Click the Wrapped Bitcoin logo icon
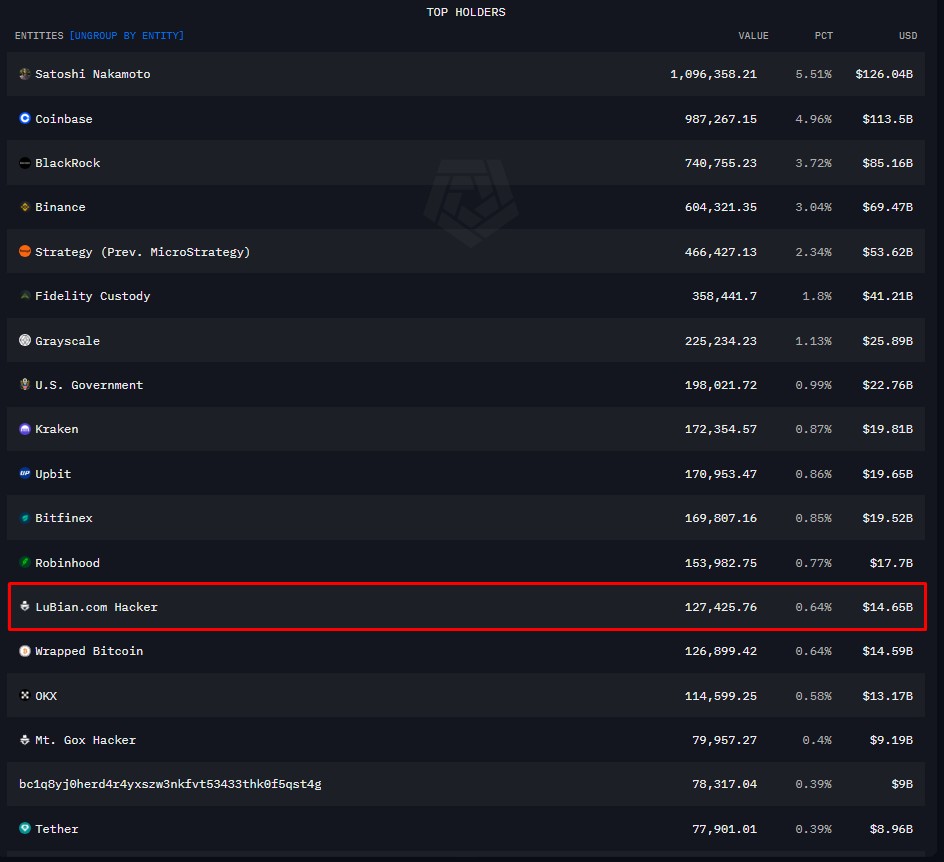This screenshot has height=862, width=944. click(25, 651)
